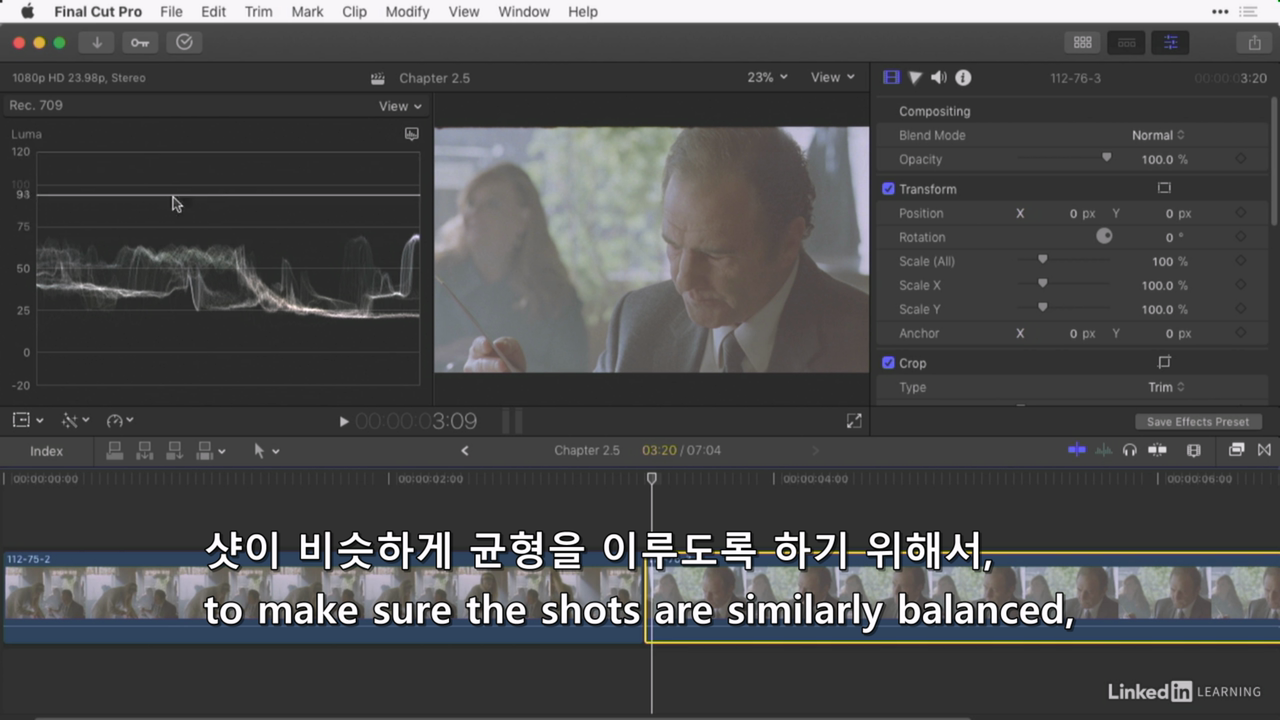Click the Share export icon
Image resolution: width=1280 pixels, height=720 pixels.
pos(1254,42)
